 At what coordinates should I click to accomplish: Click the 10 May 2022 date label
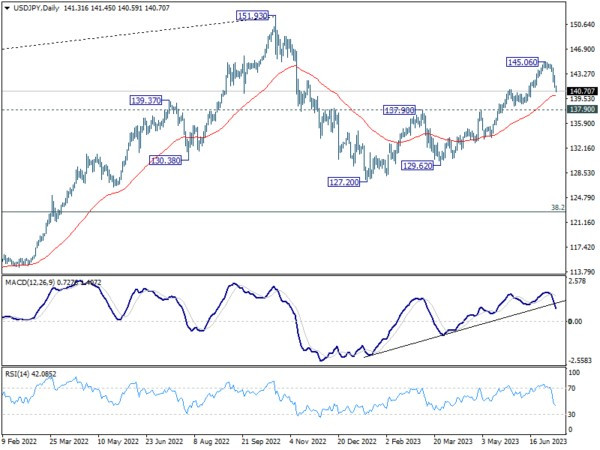117,442
